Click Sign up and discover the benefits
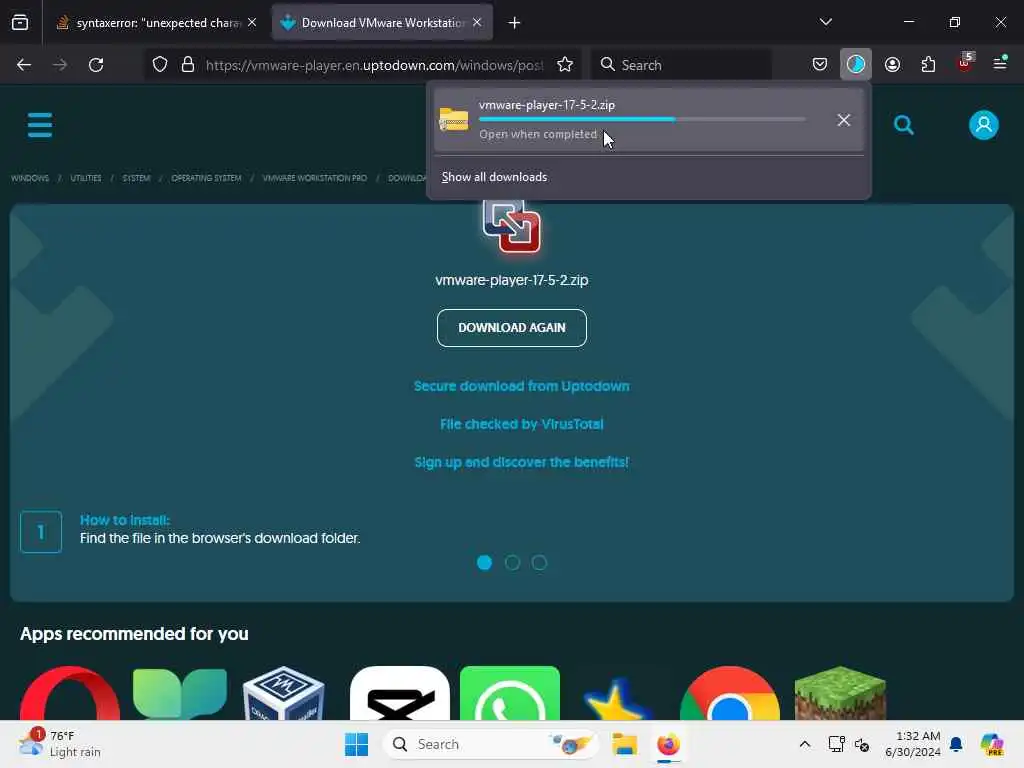 [x=521, y=462]
